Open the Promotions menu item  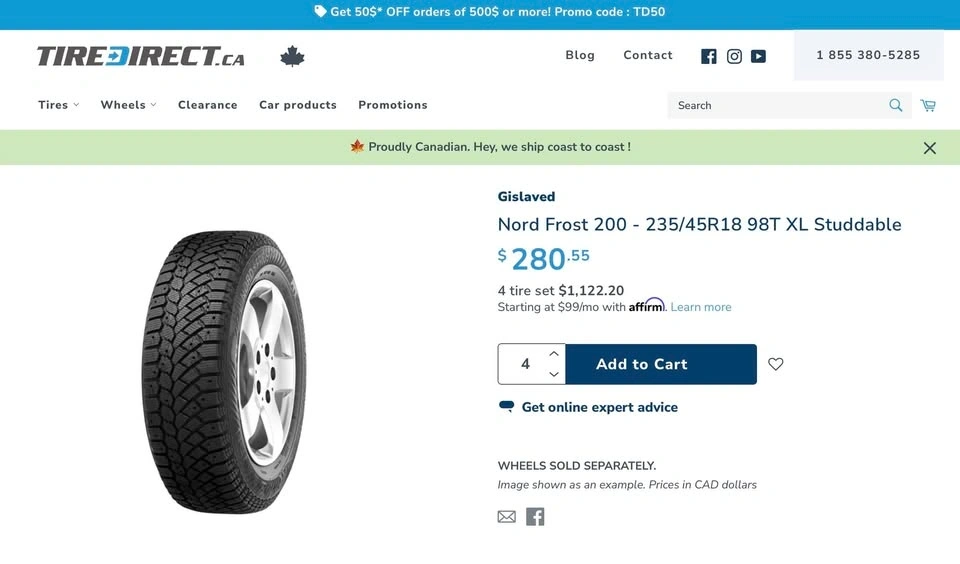(x=393, y=105)
